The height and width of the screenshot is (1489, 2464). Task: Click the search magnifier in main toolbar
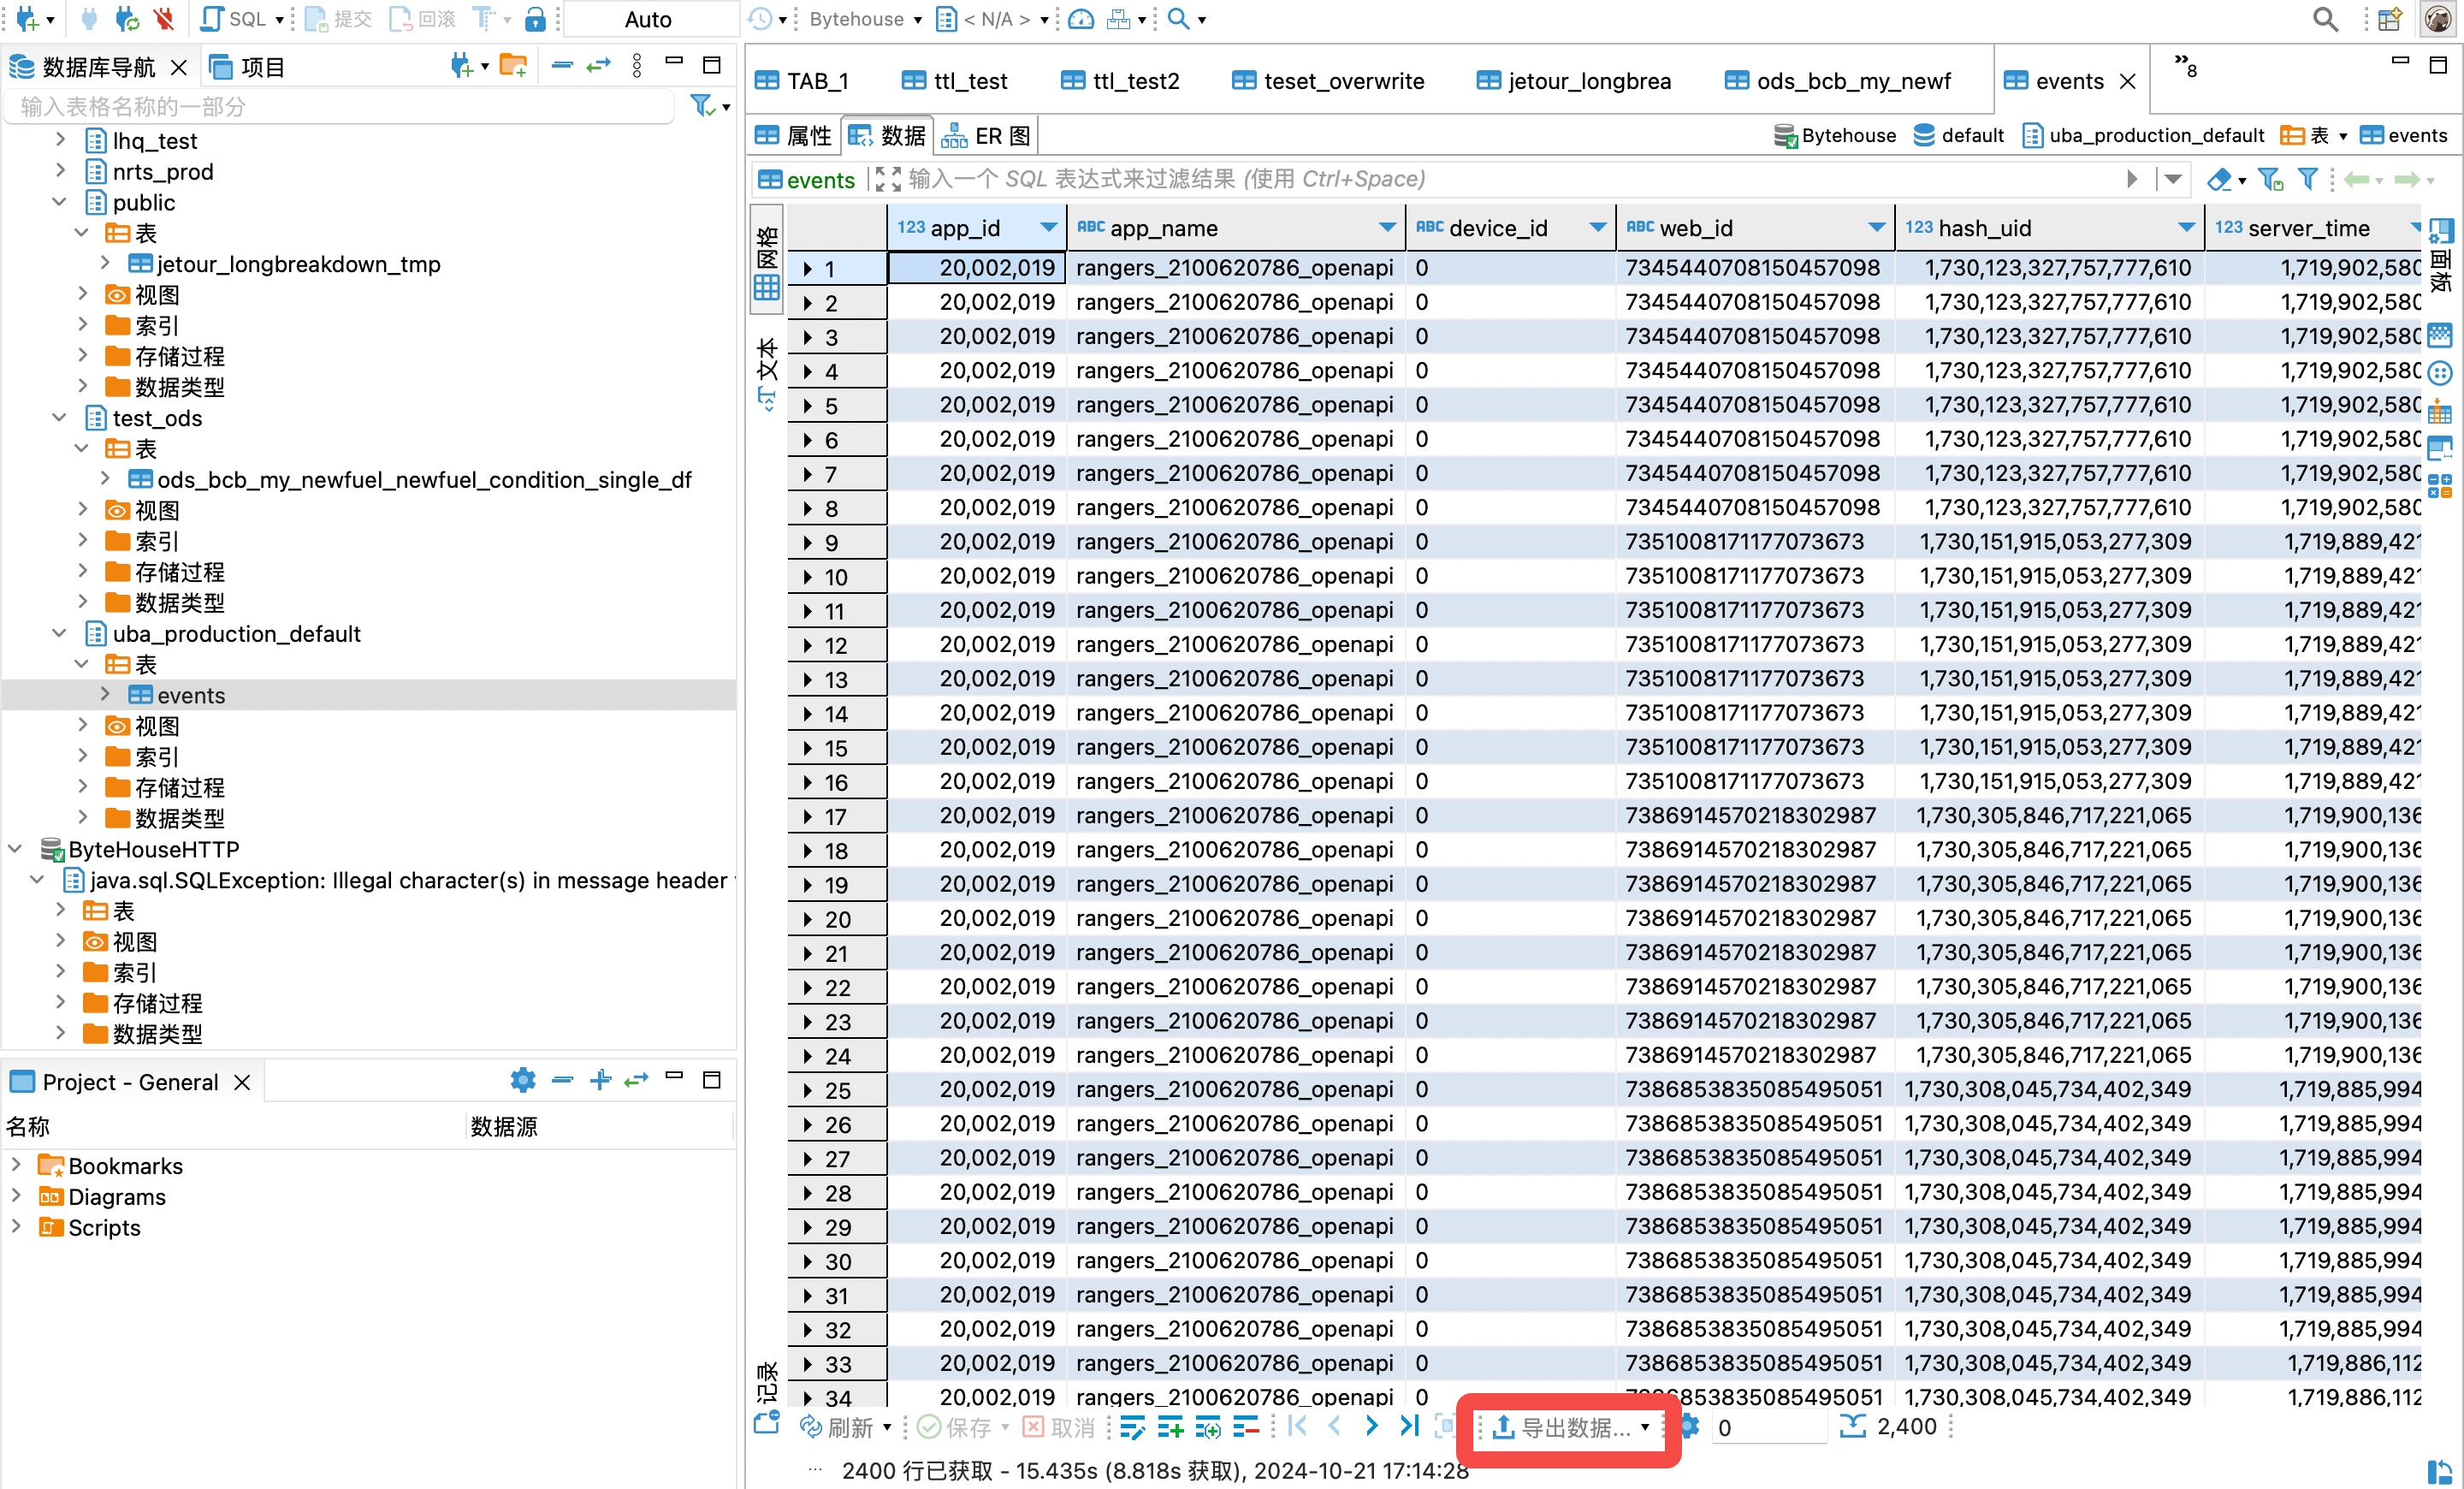(x=1179, y=19)
